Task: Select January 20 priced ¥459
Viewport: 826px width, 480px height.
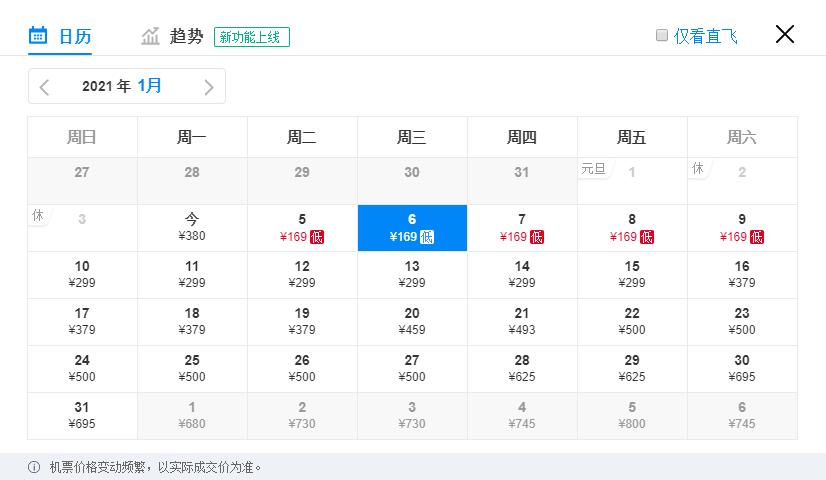Action: 412,321
